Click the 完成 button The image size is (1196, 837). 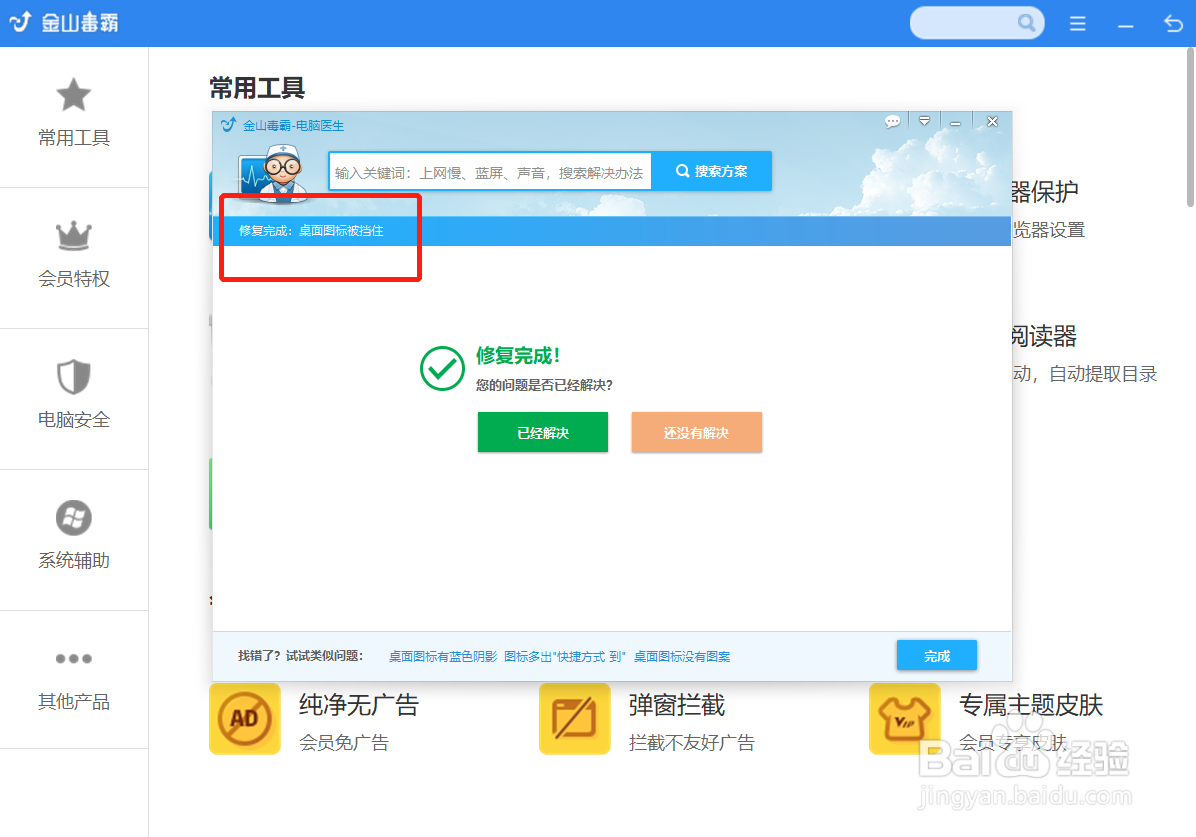(937, 655)
